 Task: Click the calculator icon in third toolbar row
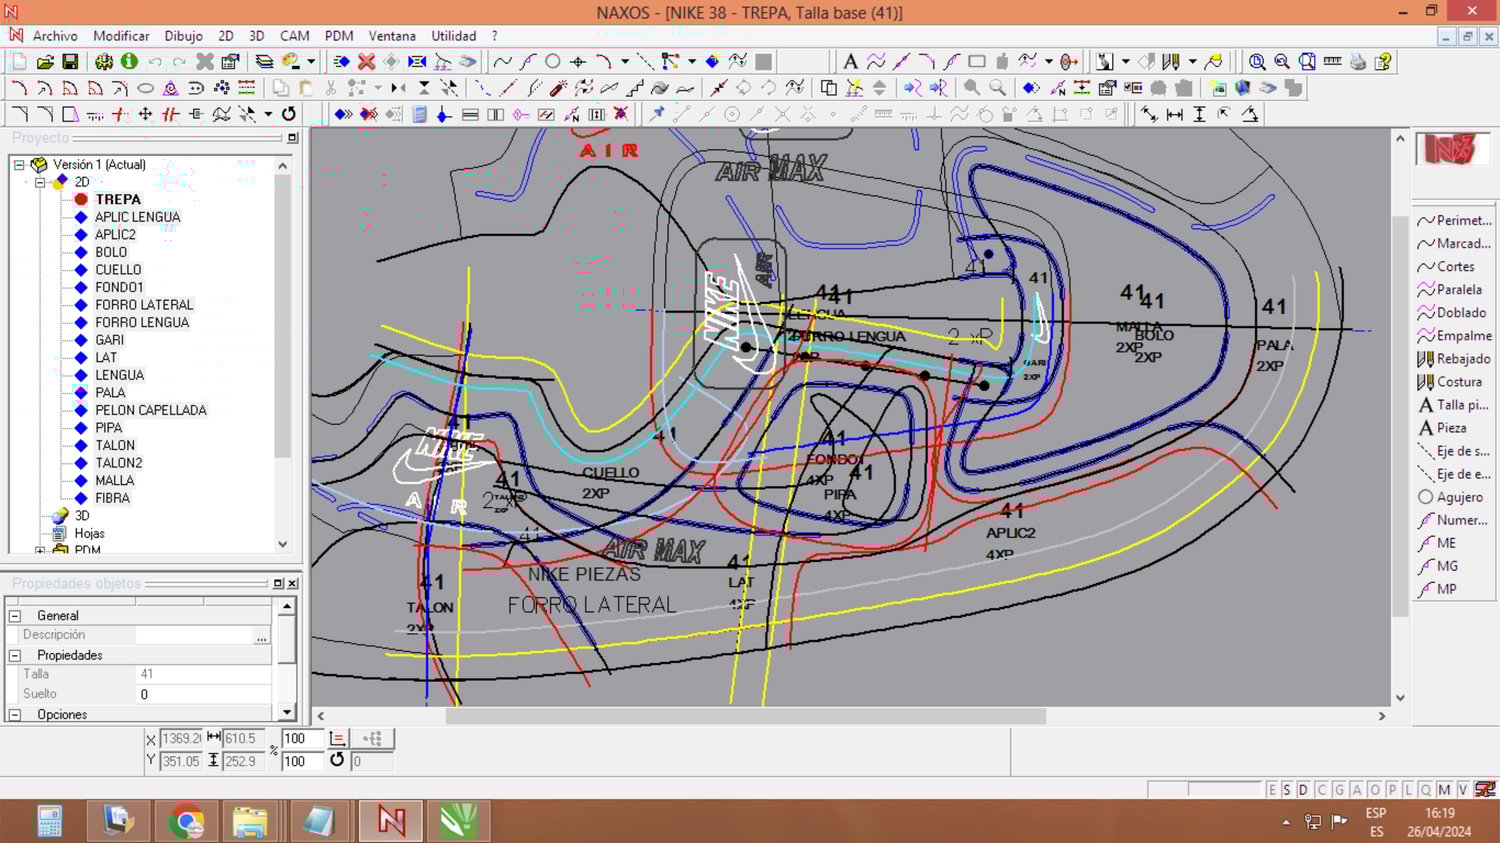(420, 114)
